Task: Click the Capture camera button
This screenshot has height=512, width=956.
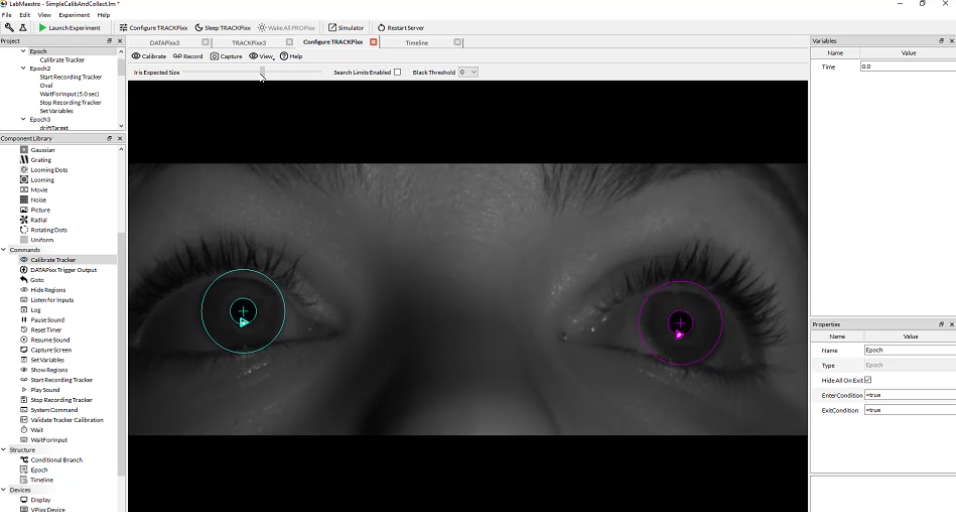Action: (226, 57)
